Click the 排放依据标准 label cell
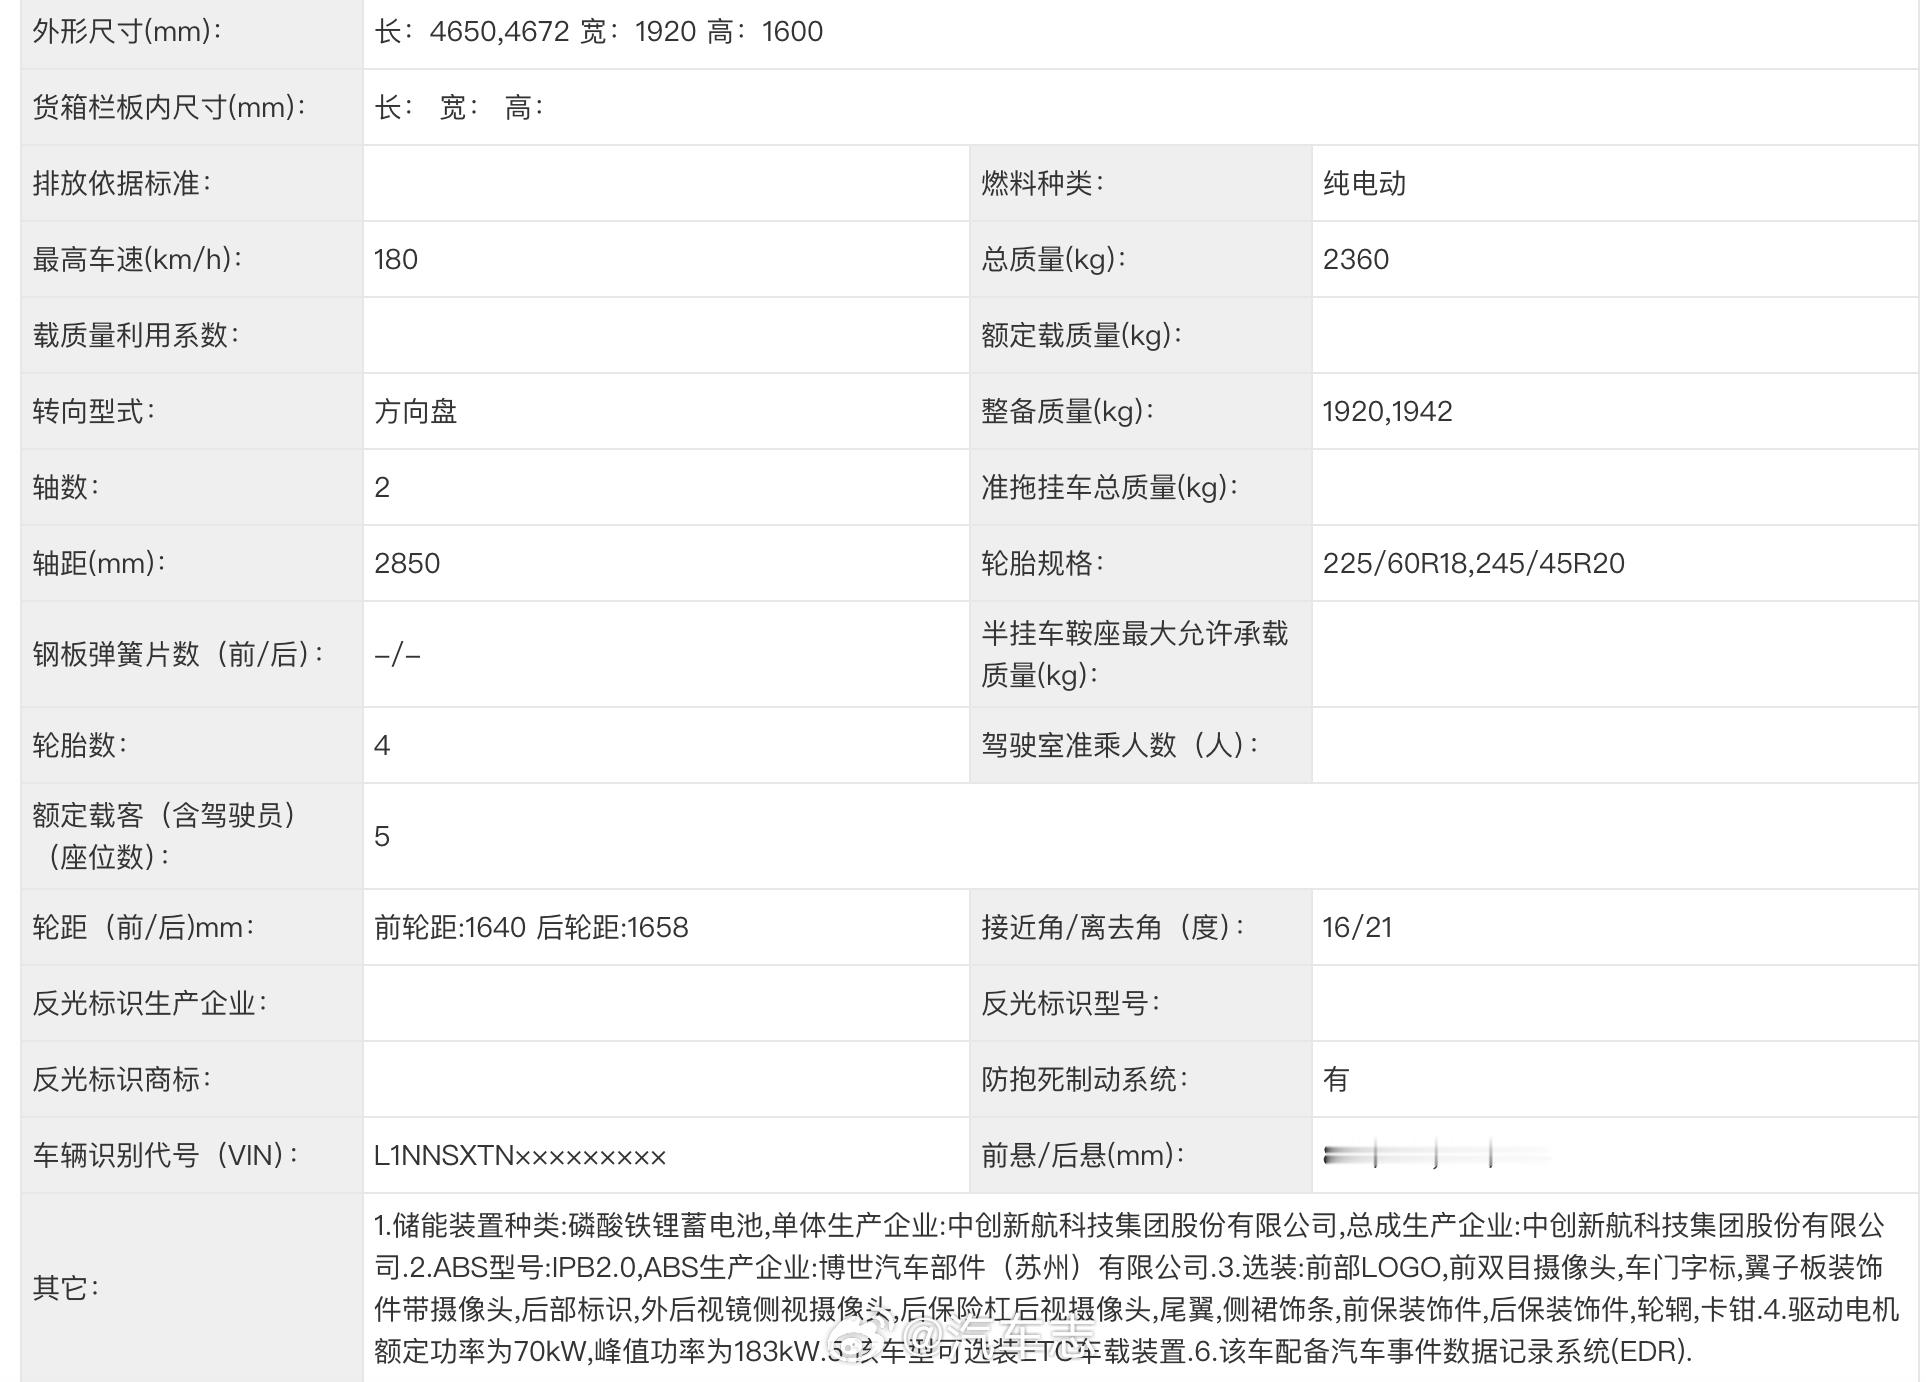 [x=121, y=183]
